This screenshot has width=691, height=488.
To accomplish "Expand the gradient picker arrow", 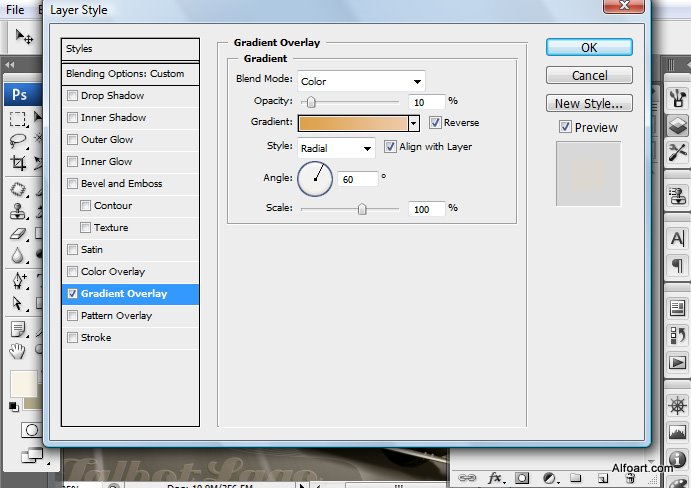I will [414, 123].
